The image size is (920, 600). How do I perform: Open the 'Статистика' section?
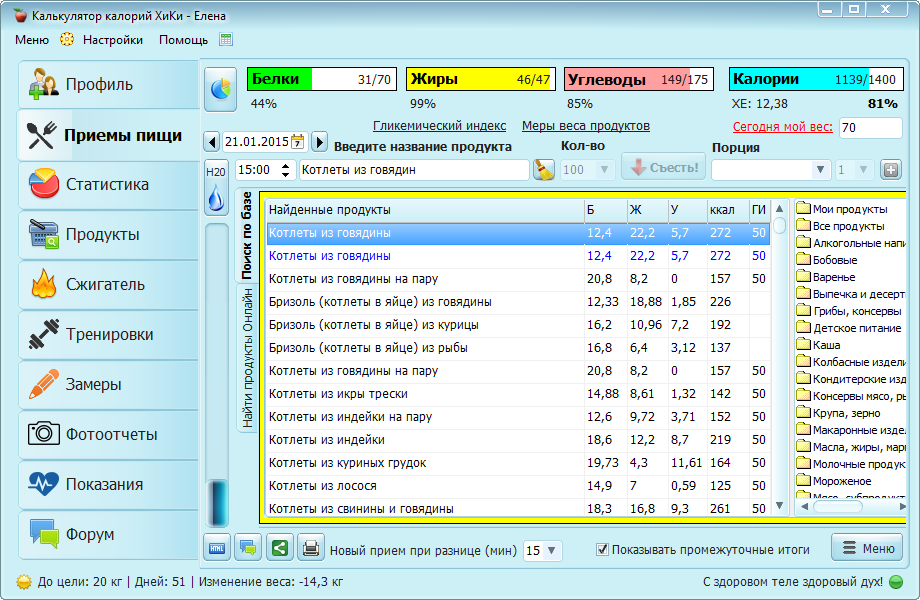tap(108, 185)
